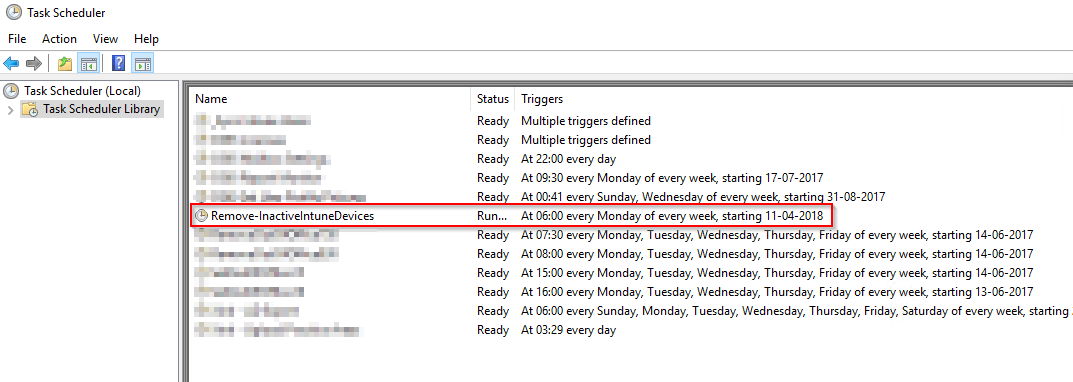Screen dimensions: 1073x382
Task: Click the Task Scheduler title bar clock icon
Action: (x=13, y=12)
